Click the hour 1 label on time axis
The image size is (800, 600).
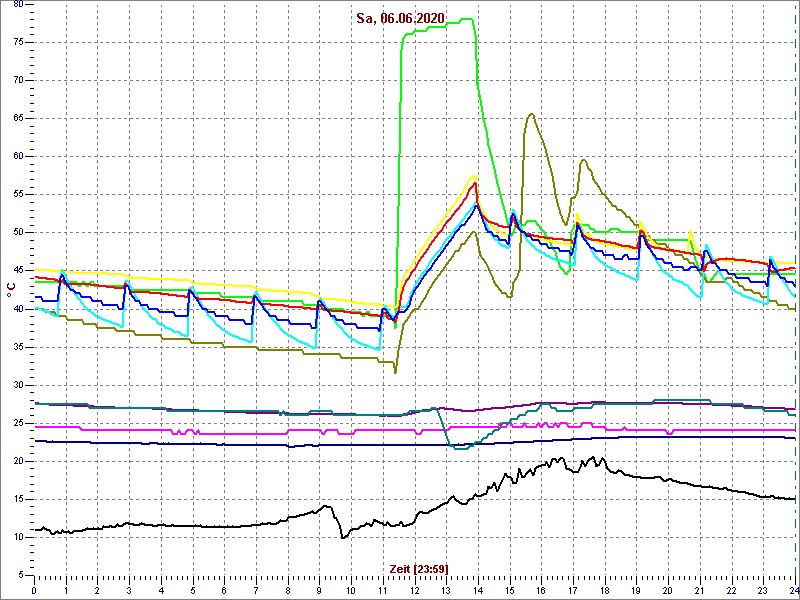66,591
